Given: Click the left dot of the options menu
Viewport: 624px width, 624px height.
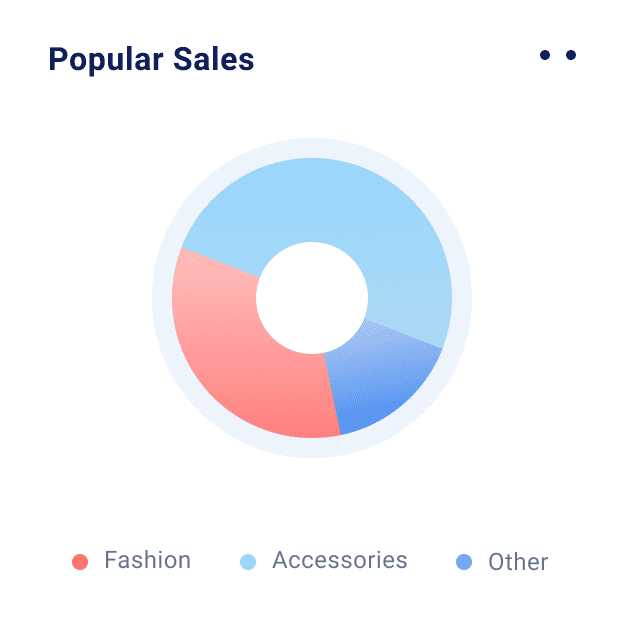Looking at the screenshot, I should tap(545, 55).
